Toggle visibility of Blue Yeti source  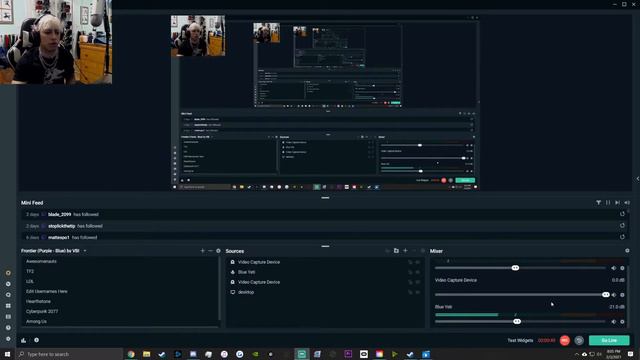[x=418, y=272]
